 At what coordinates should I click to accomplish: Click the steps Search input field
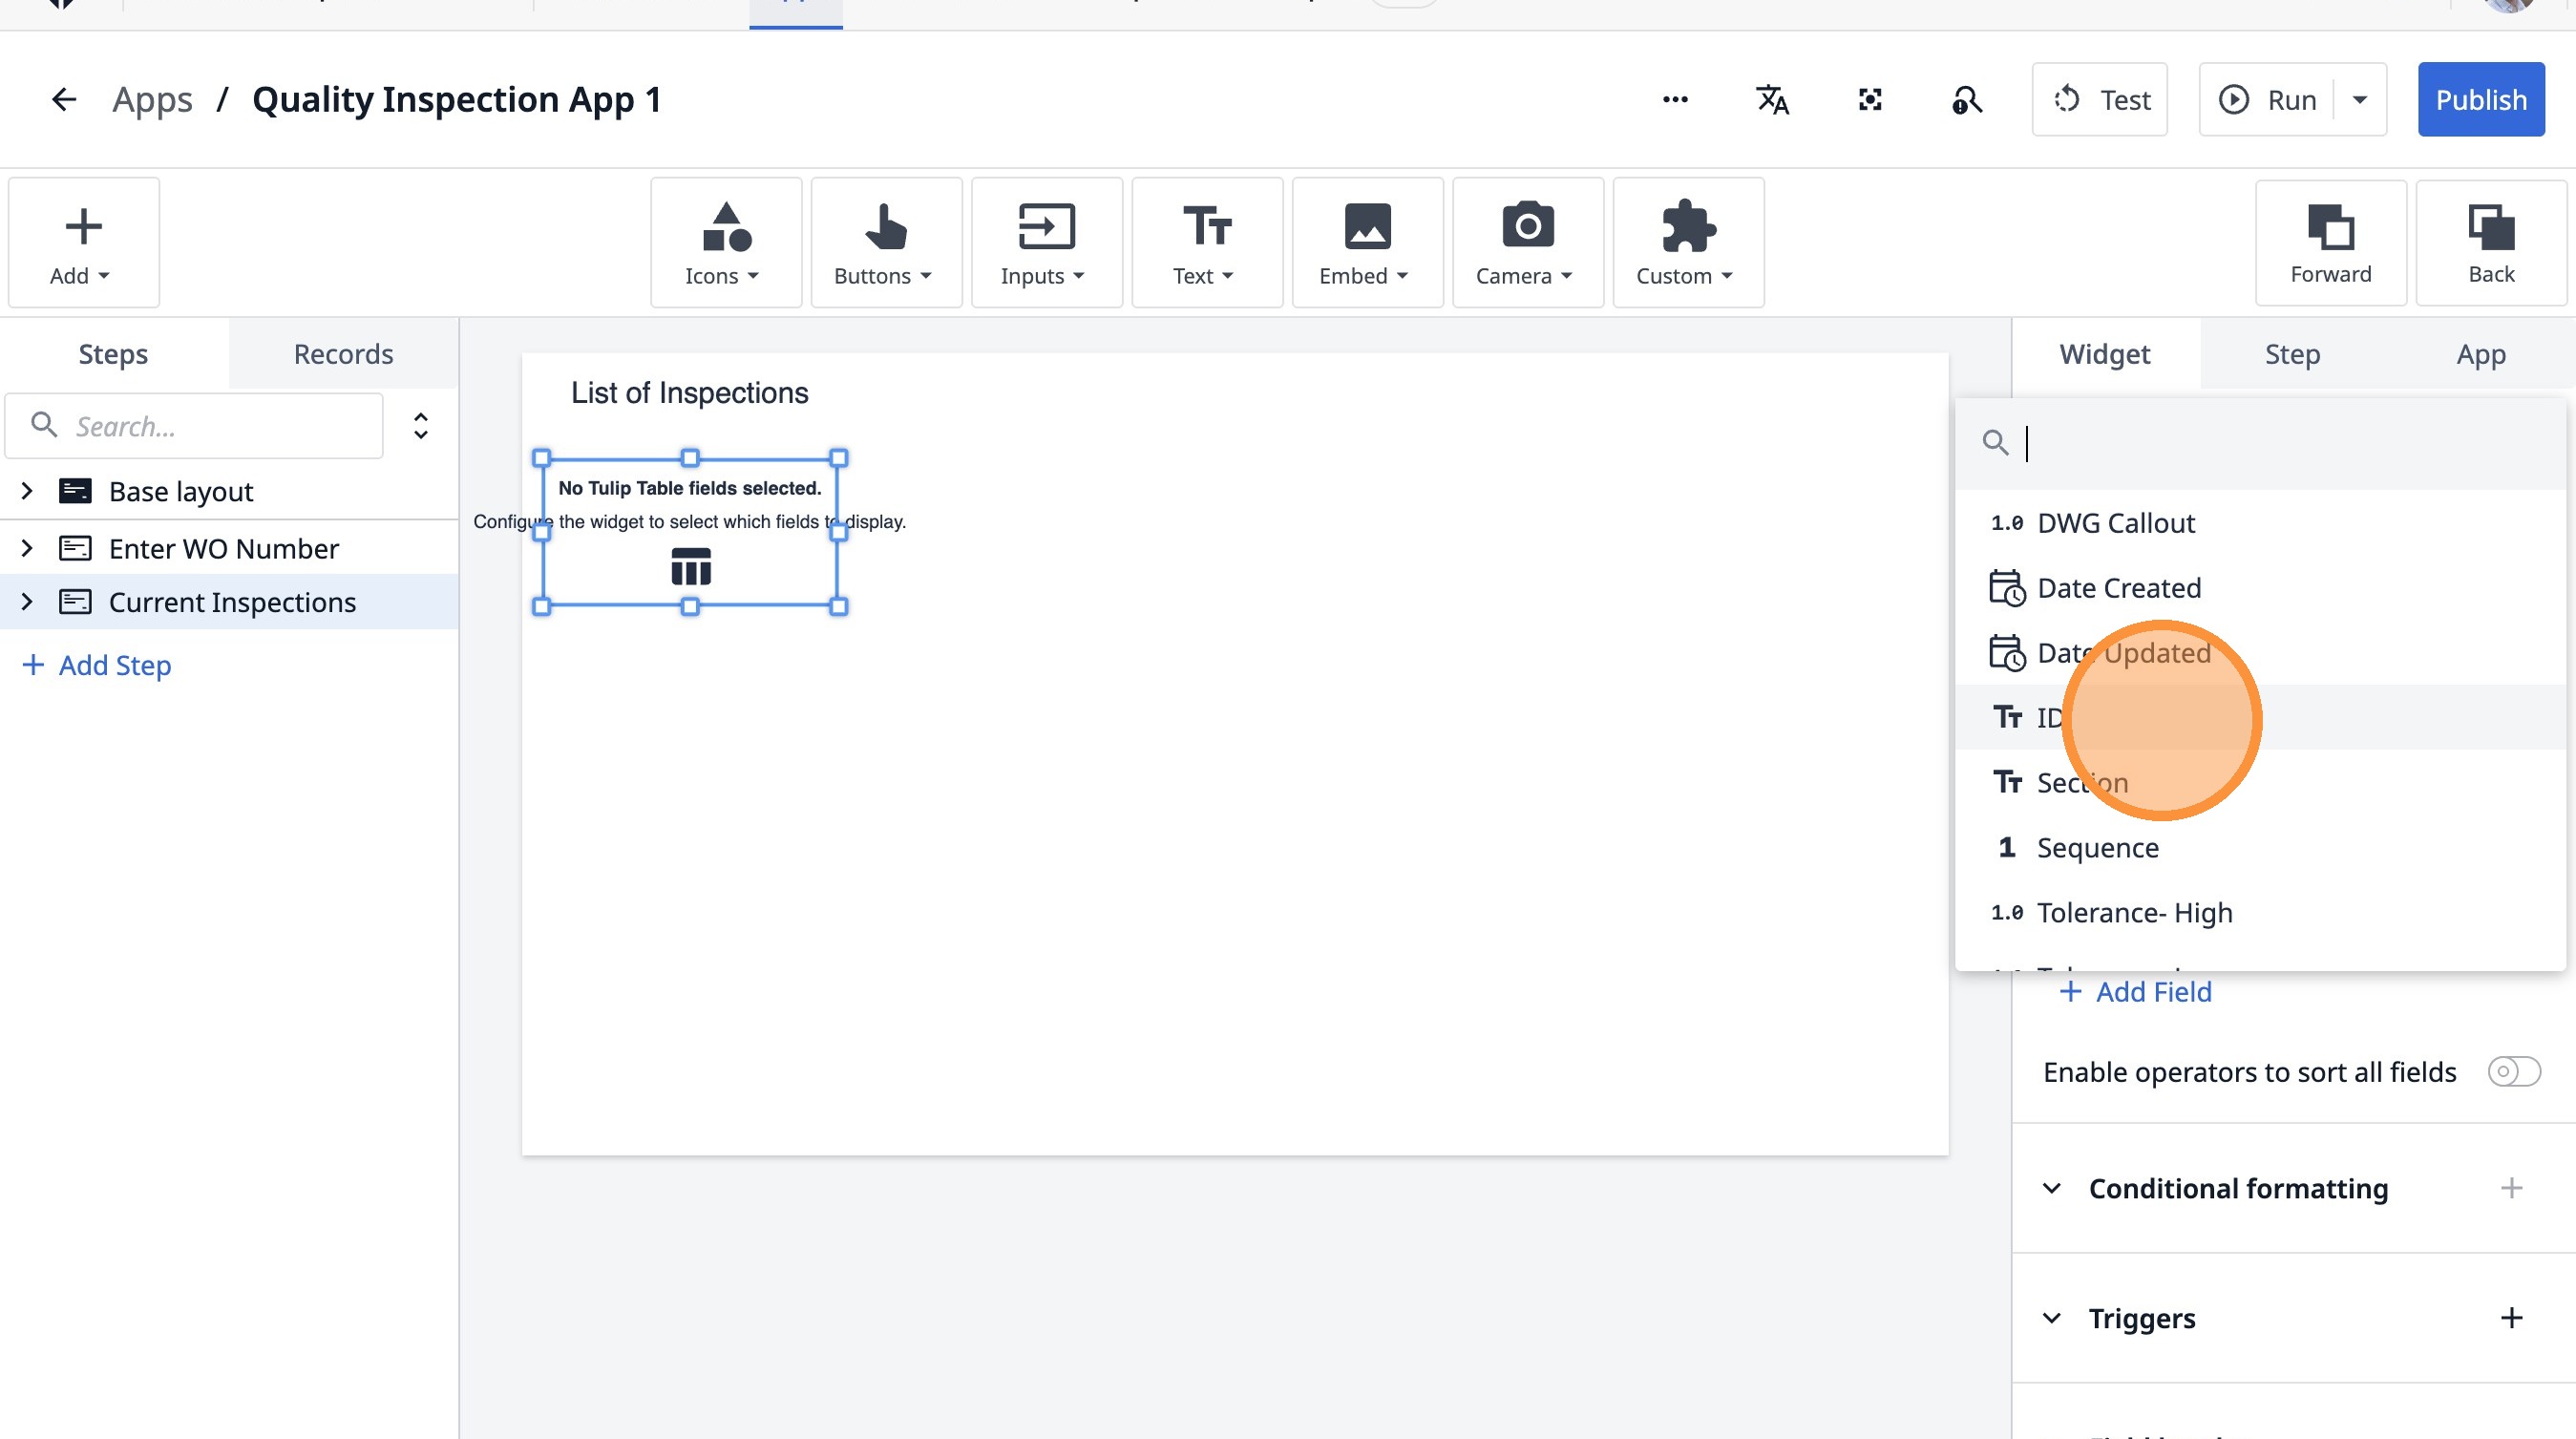click(x=210, y=426)
